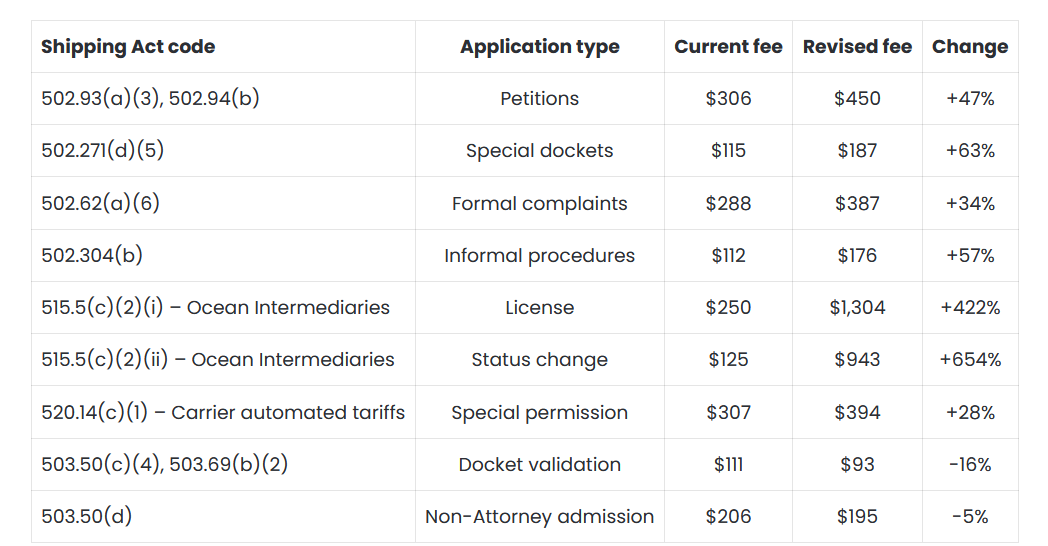
Task: Select the Revised fee header cell
Action: tap(857, 47)
